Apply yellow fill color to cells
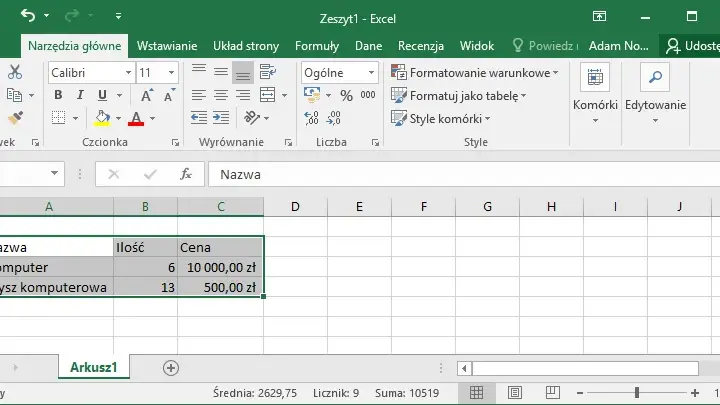Image resolution: width=720 pixels, height=405 pixels. coord(102,118)
